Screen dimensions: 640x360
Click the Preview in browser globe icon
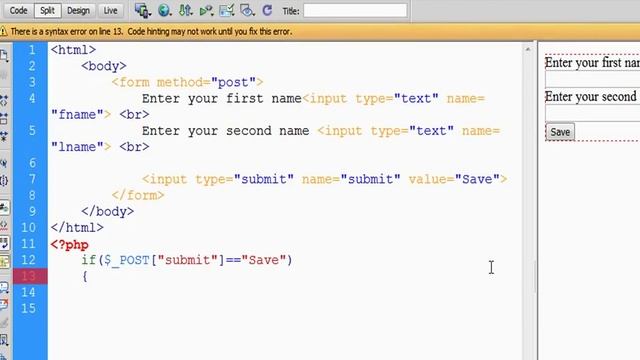tap(164, 11)
